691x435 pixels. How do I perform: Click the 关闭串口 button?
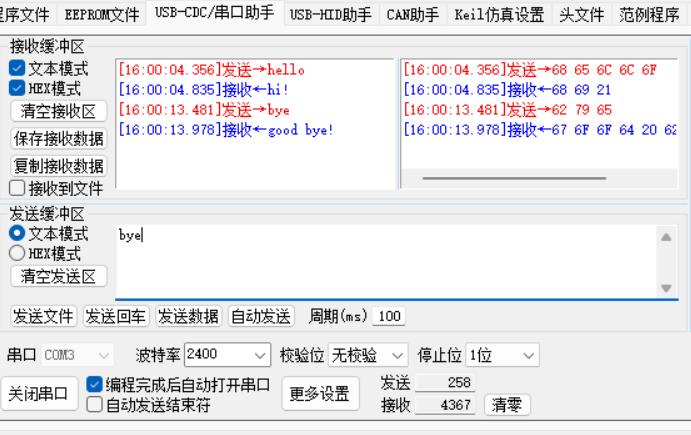pyautogui.click(x=39, y=394)
